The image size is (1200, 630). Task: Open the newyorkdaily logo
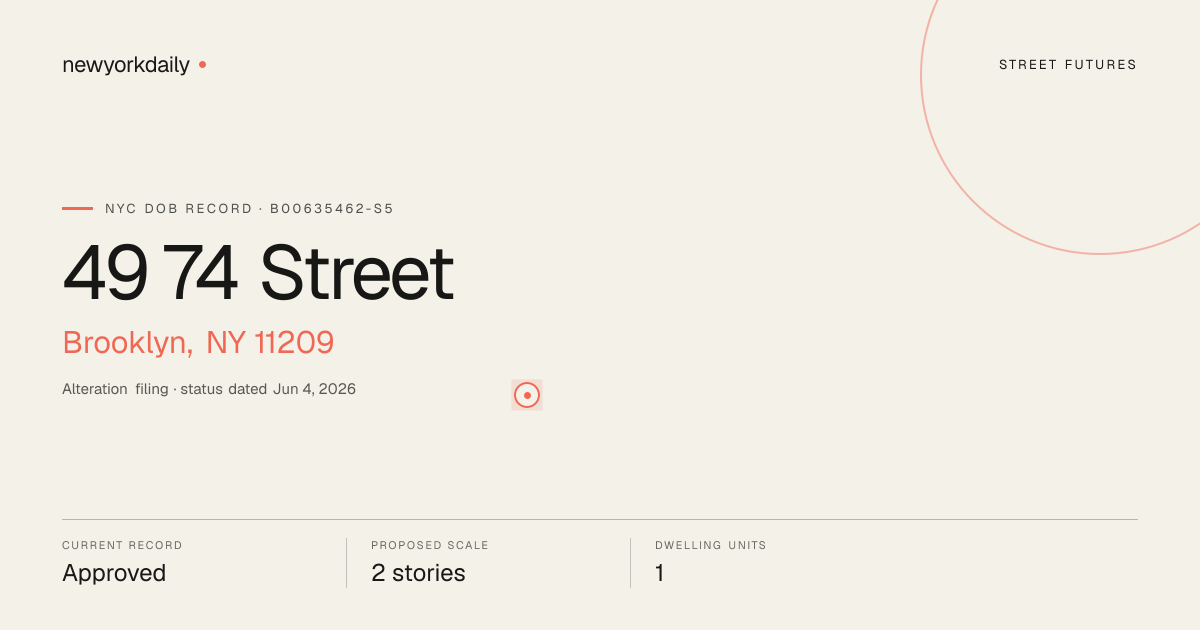pyautogui.click(x=126, y=65)
